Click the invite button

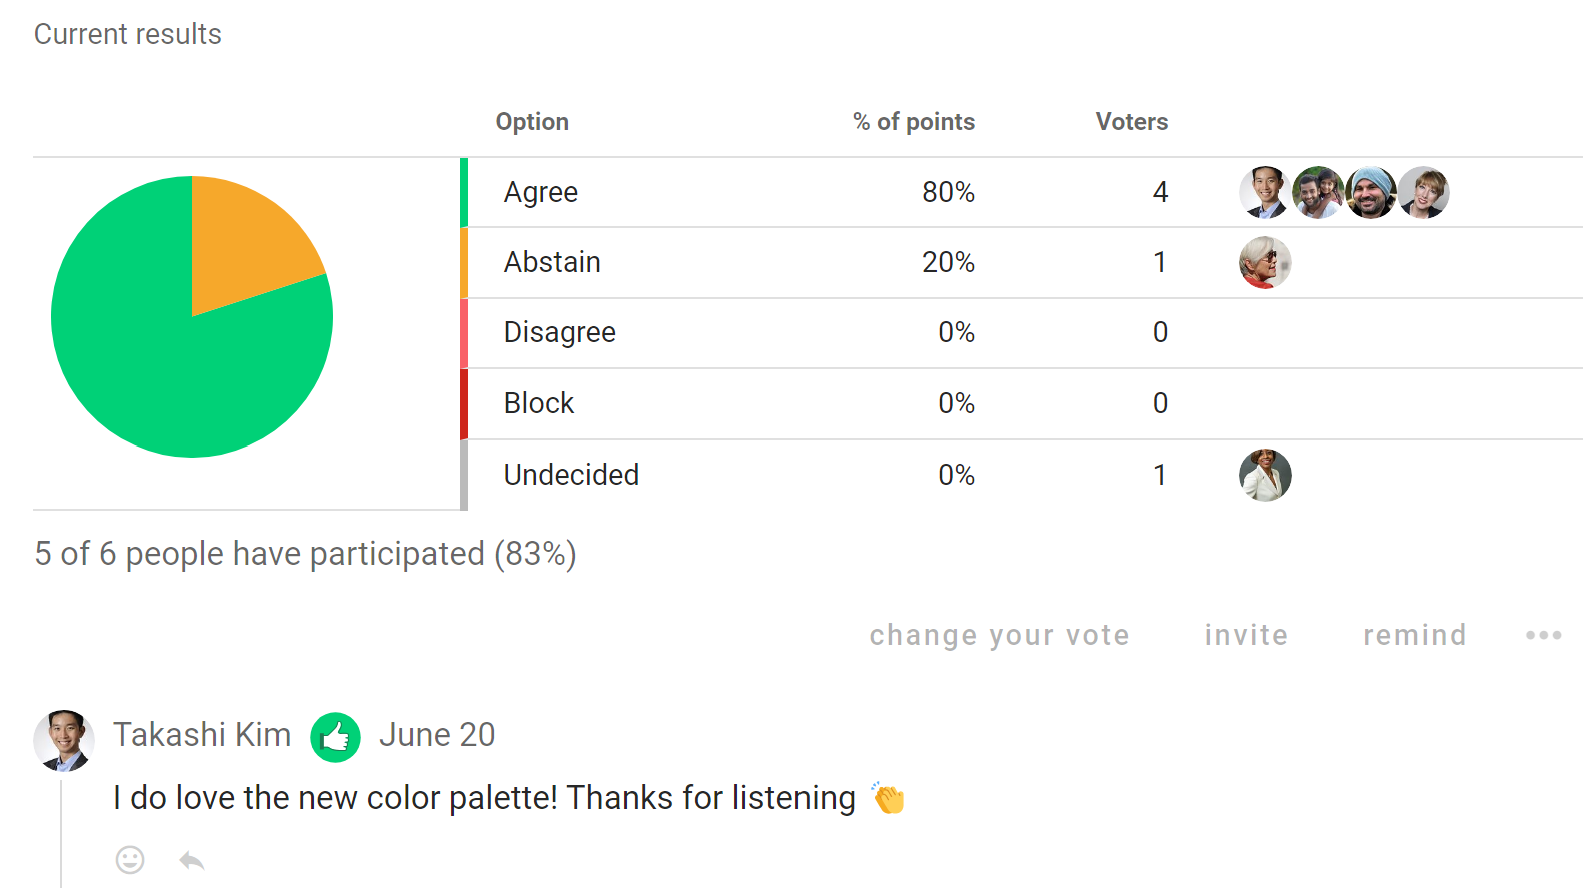point(1246,635)
